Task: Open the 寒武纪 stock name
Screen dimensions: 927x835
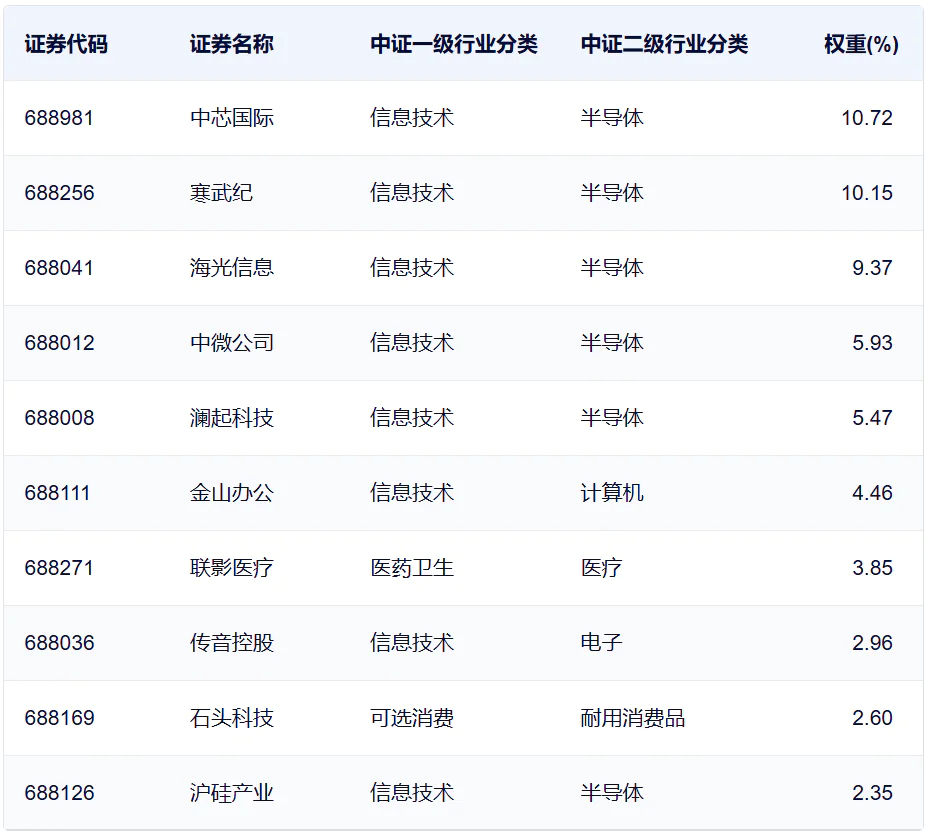Action: (x=221, y=193)
